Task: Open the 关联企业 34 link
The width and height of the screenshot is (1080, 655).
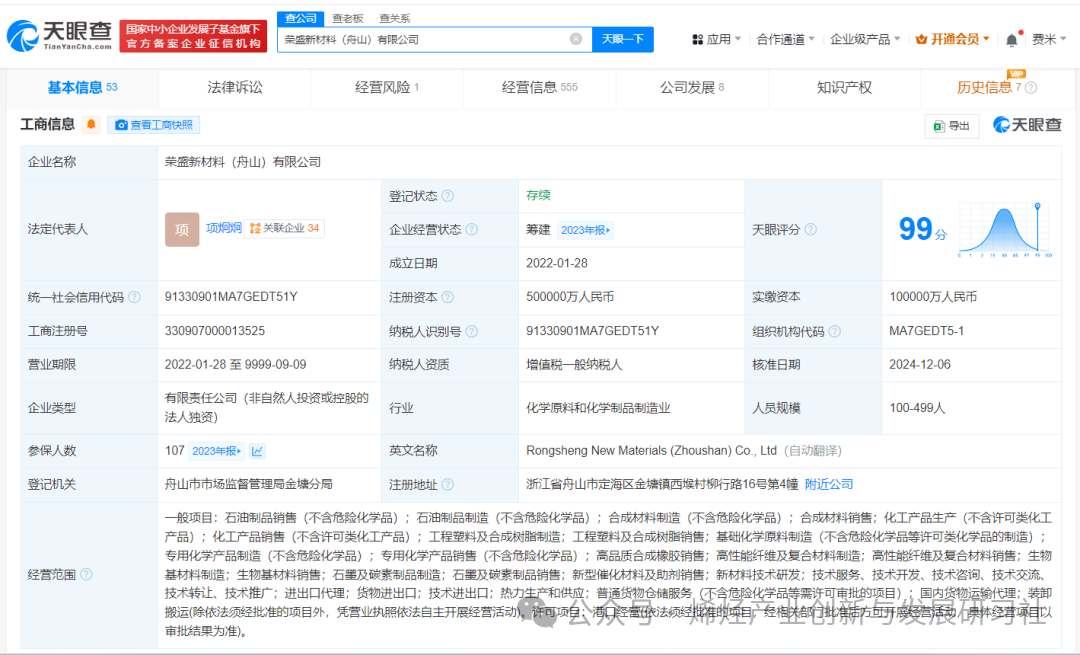Action: click(284, 228)
